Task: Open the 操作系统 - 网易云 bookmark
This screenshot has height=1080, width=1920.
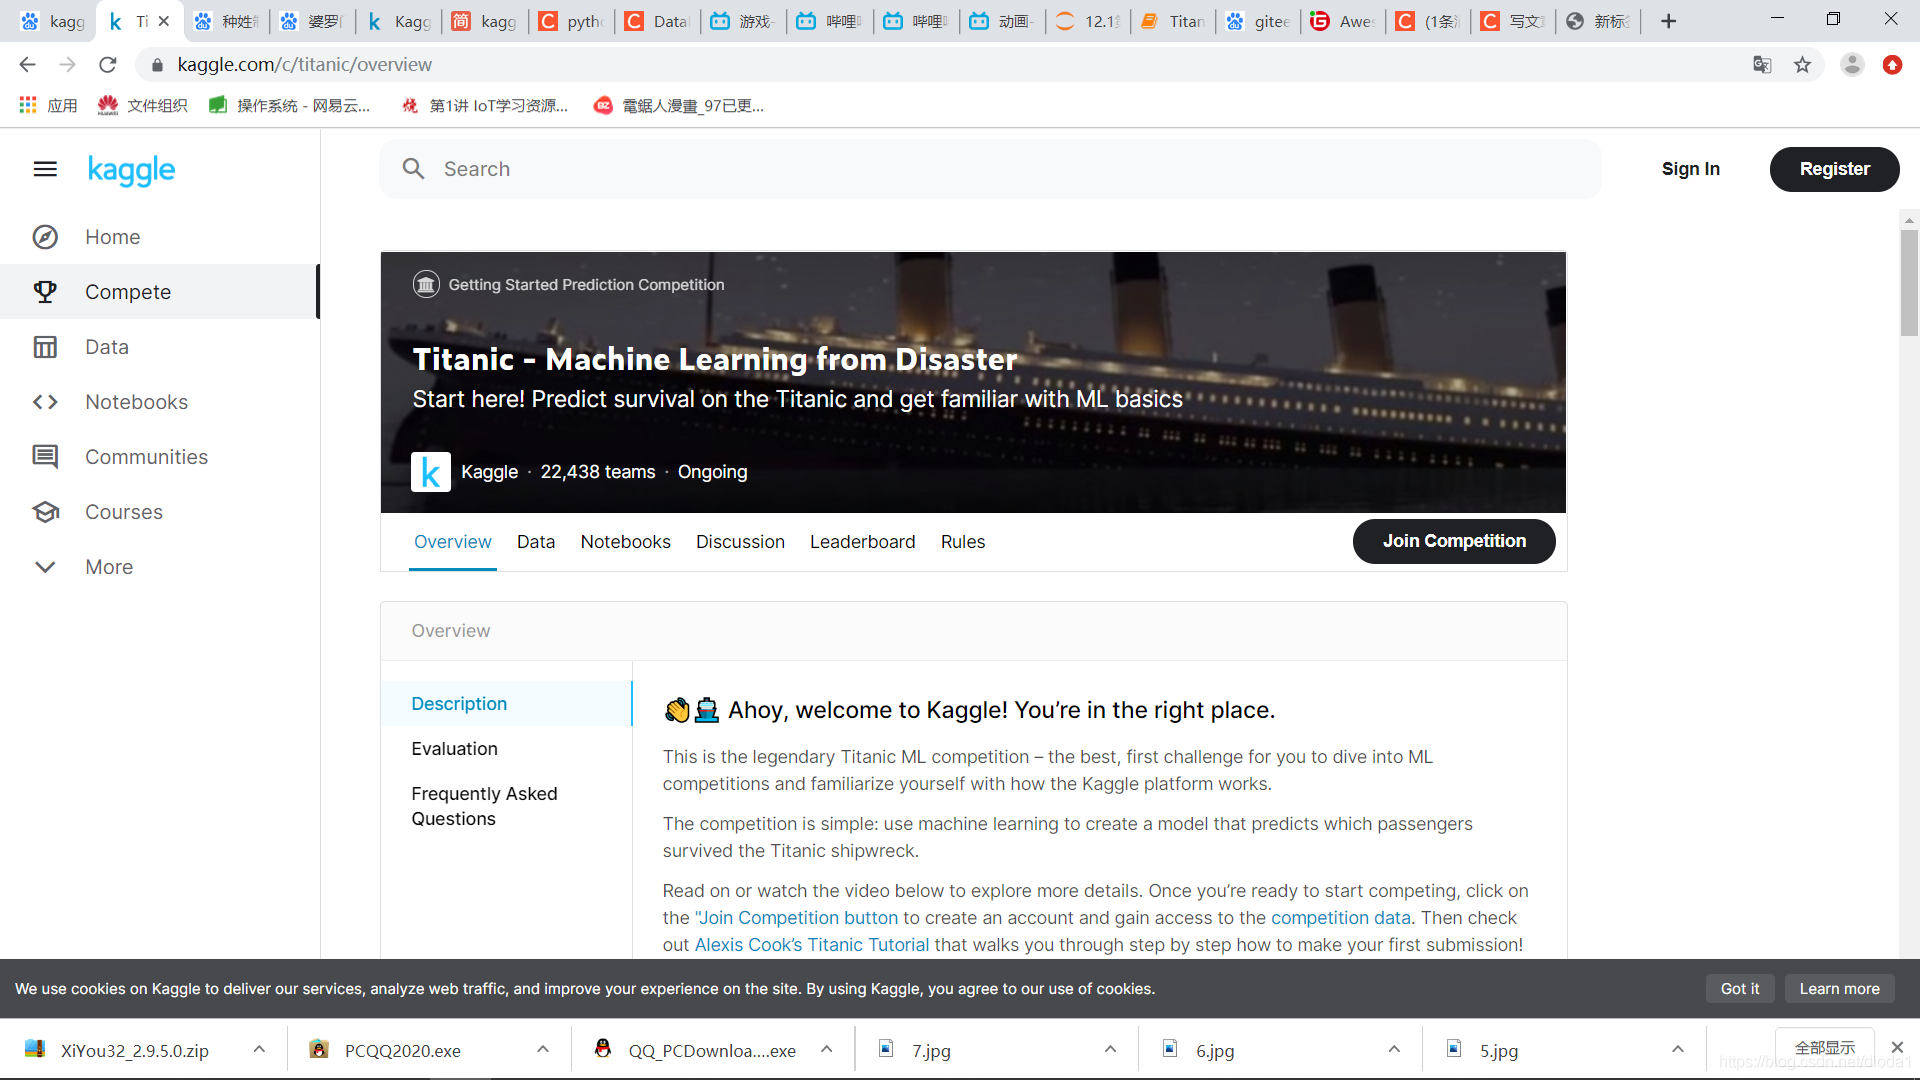Action: [x=289, y=105]
